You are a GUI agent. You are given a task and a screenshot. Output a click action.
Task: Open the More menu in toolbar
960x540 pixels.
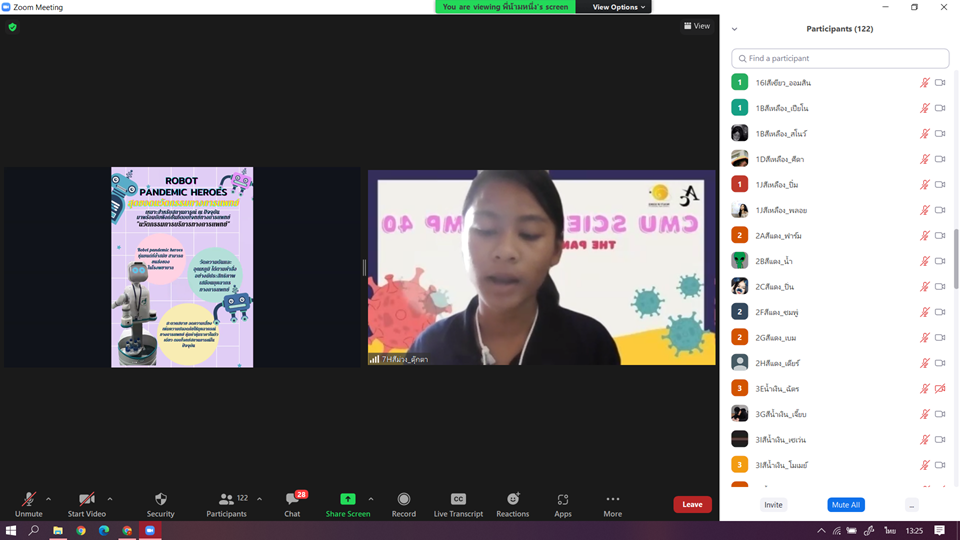612,504
